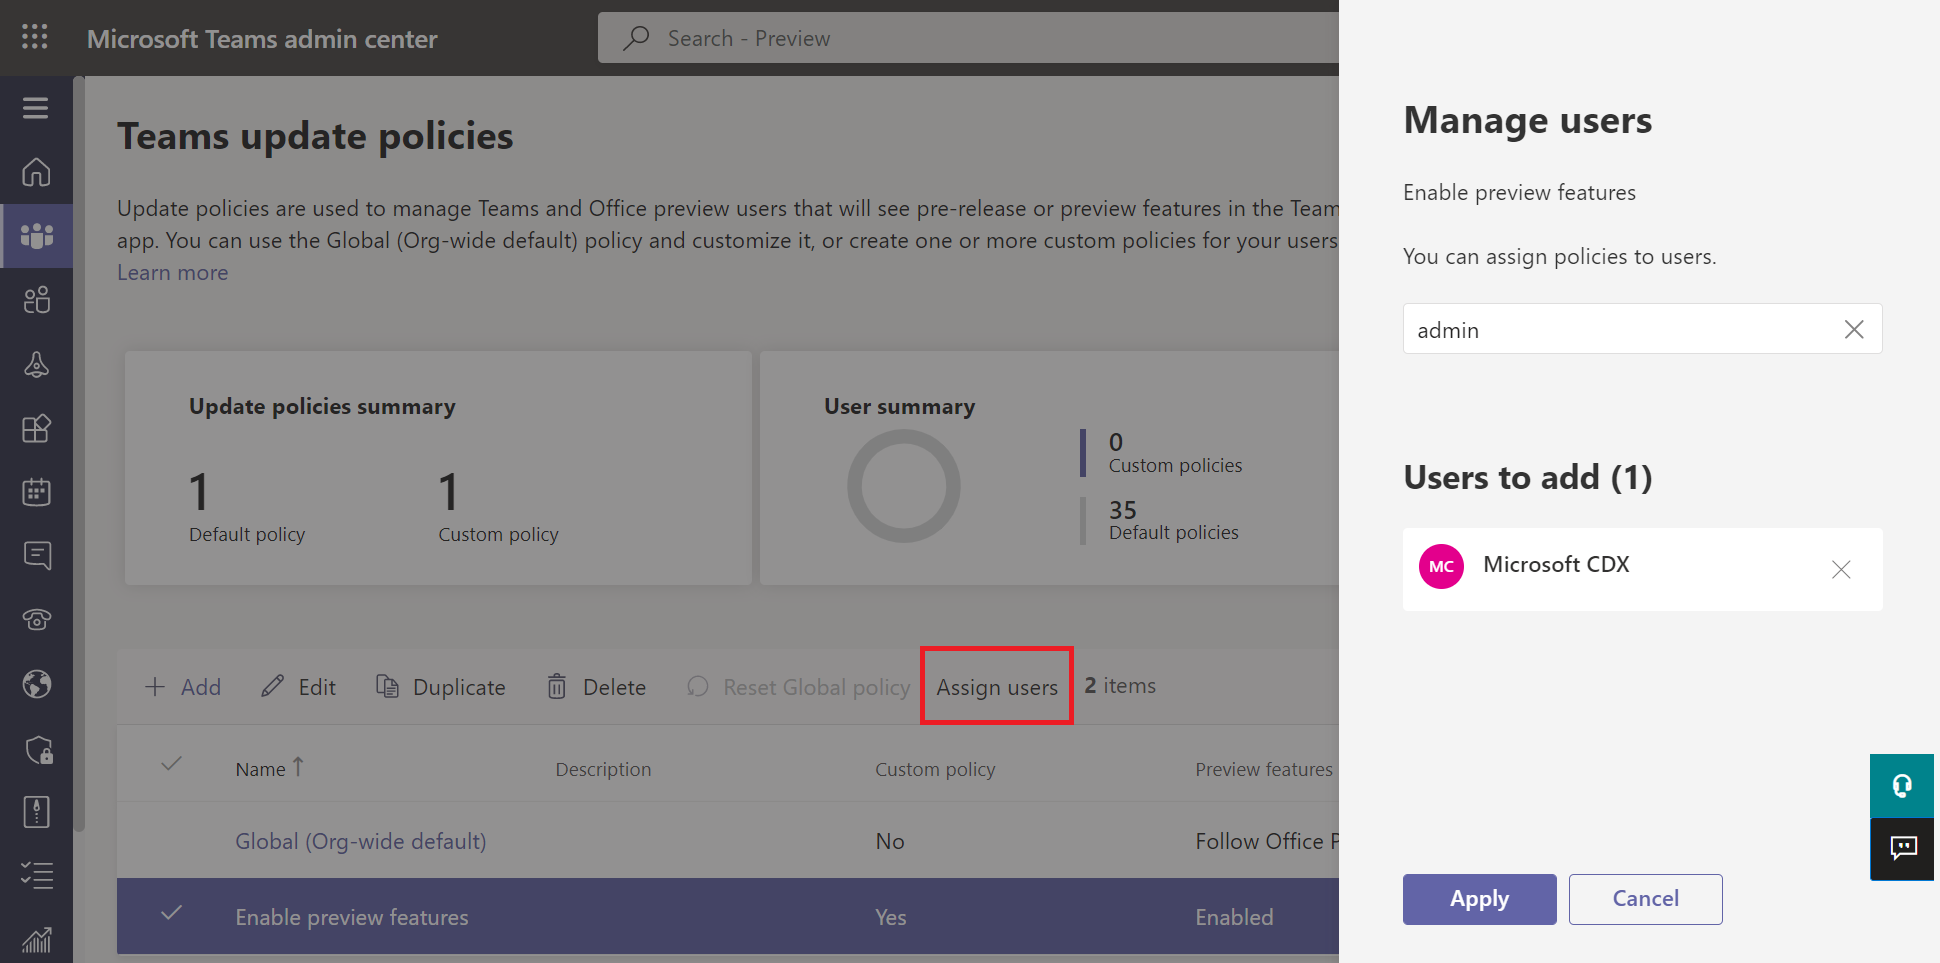Click the search magnifier icon

click(x=636, y=38)
